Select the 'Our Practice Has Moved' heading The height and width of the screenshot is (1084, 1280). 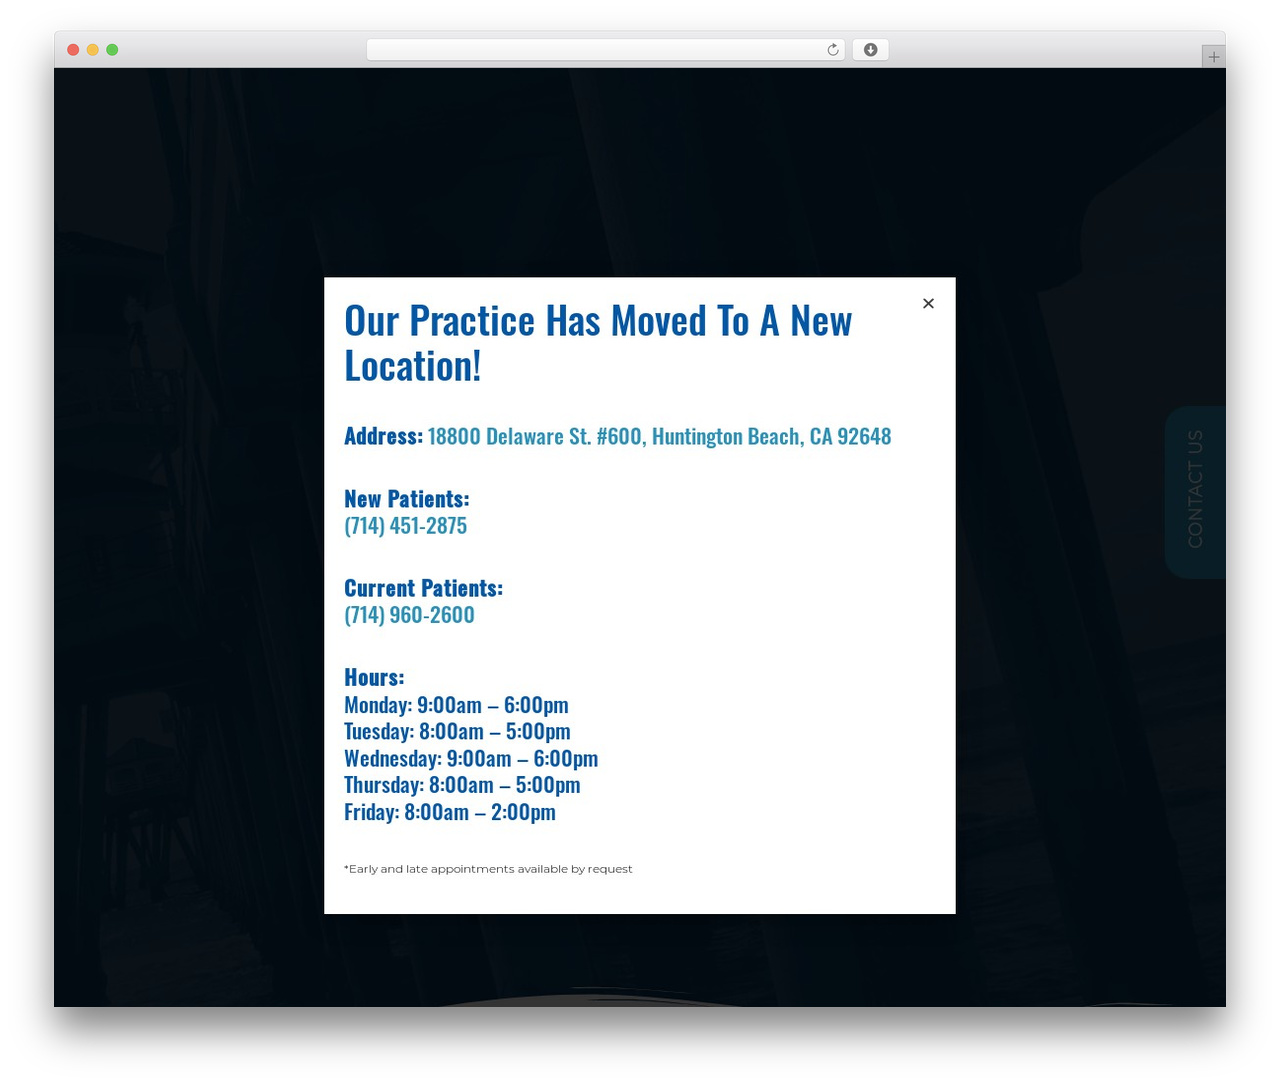point(598,343)
